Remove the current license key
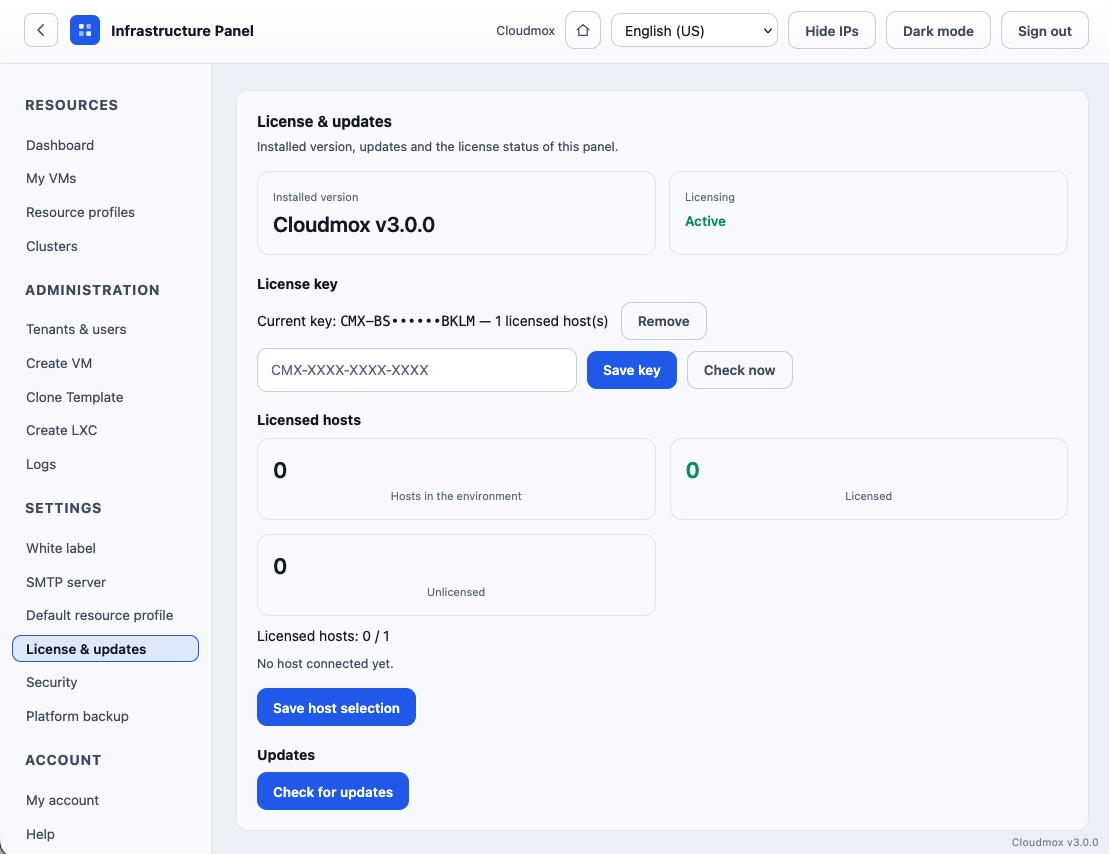 coord(663,321)
